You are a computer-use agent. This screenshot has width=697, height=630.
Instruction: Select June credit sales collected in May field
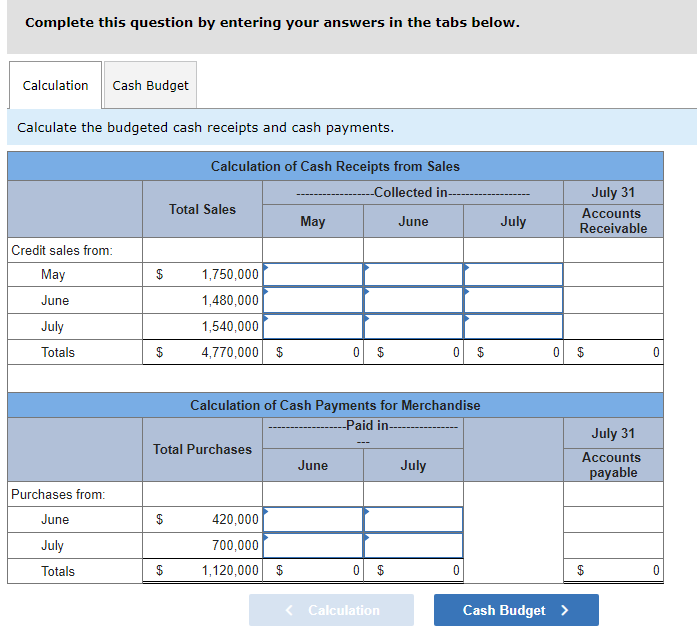click(x=313, y=300)
